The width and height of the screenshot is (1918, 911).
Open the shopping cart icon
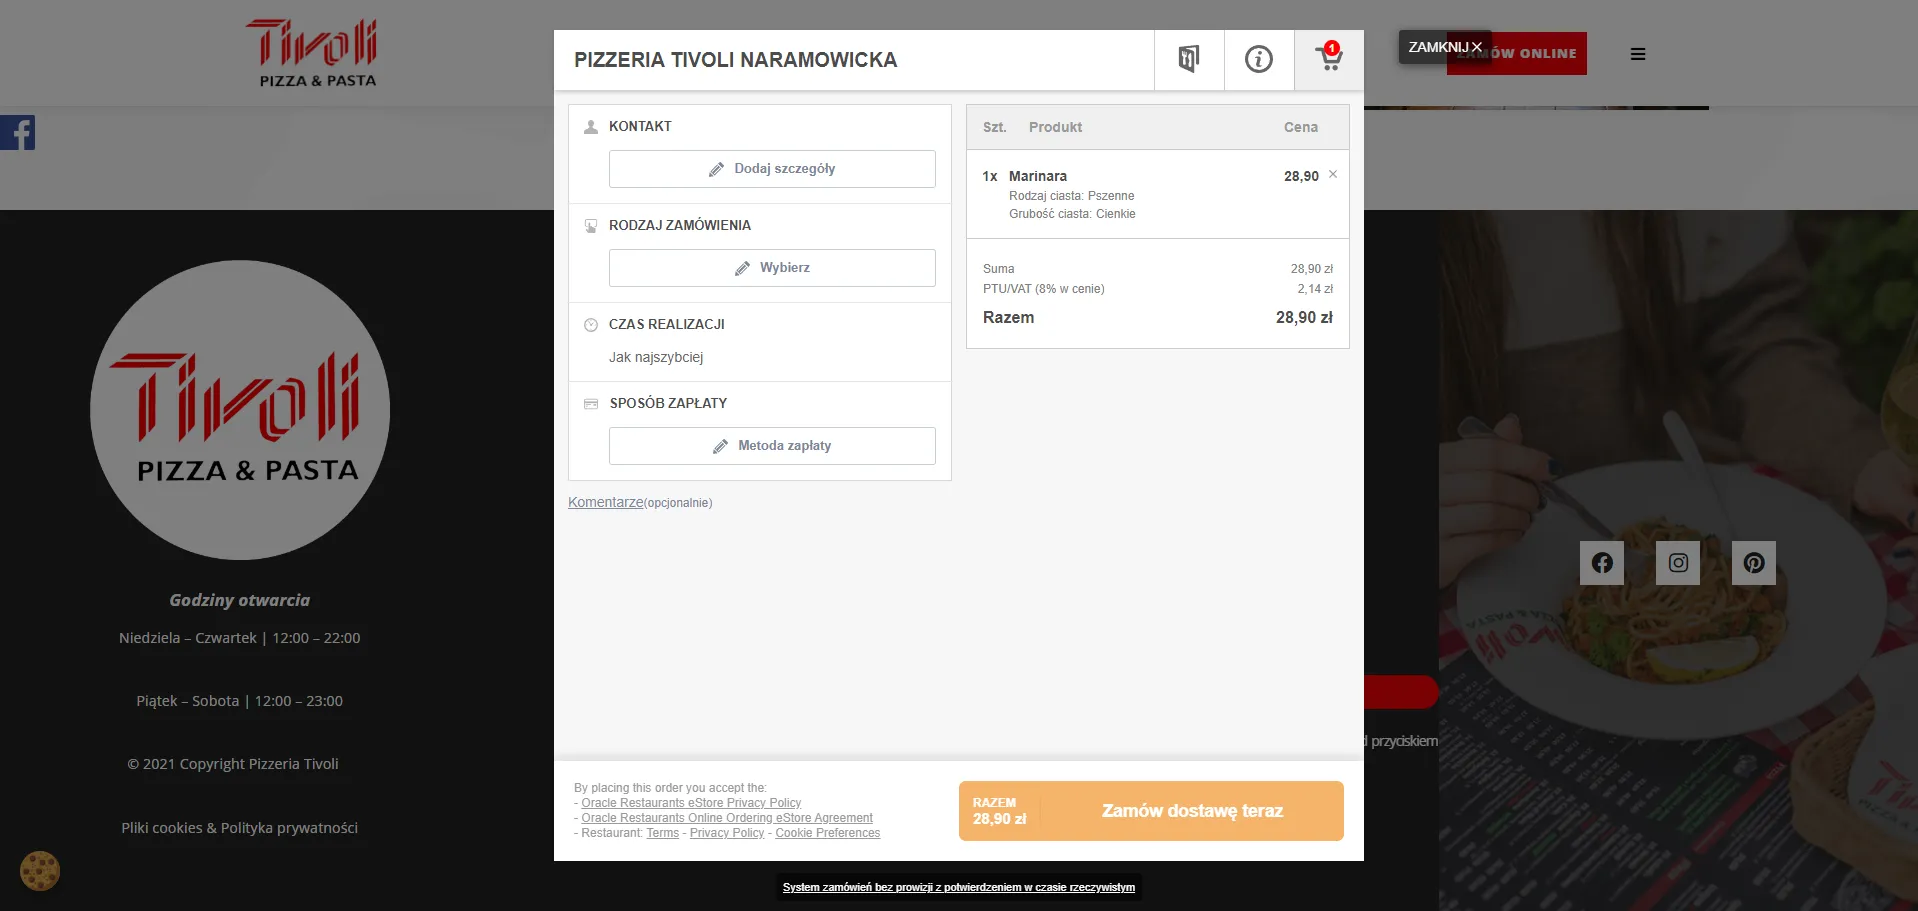pyautogui.click(x=1329, y=59)
